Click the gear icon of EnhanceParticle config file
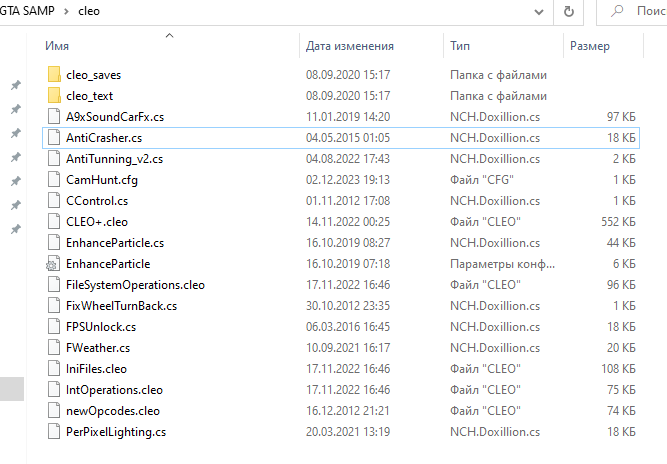The width and height of the screenshot is (667, 464). pos(54,264)
